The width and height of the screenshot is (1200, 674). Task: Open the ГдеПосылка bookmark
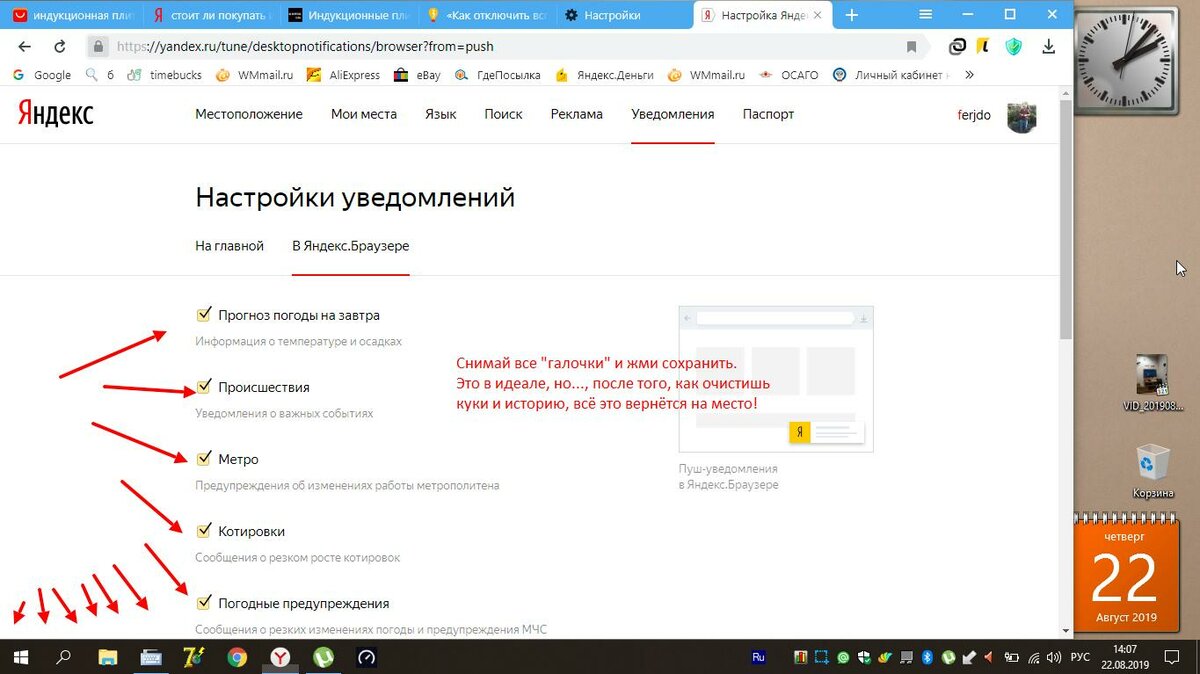(x=497, y=75)
